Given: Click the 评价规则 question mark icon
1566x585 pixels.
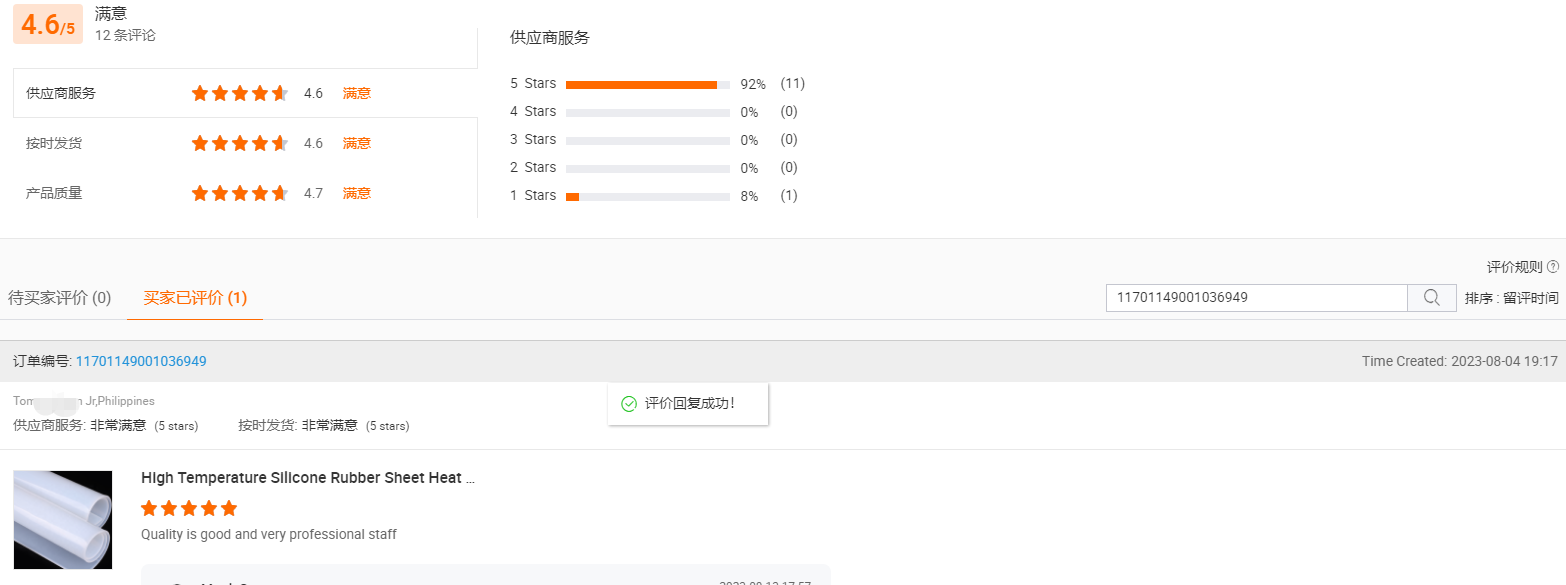Looking at the screenshot, I should 1553,267.
